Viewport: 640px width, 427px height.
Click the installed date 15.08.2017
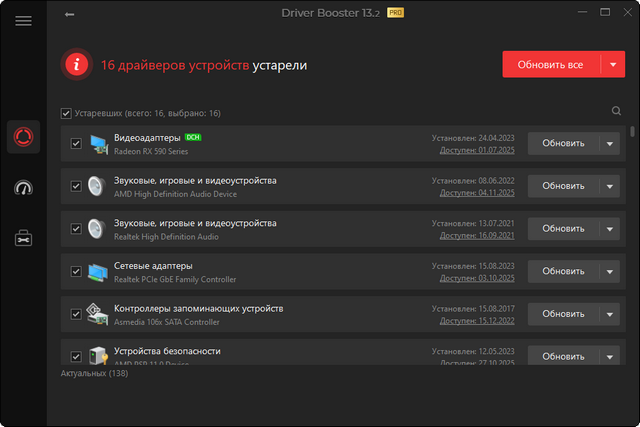click(x=496, y=309)
